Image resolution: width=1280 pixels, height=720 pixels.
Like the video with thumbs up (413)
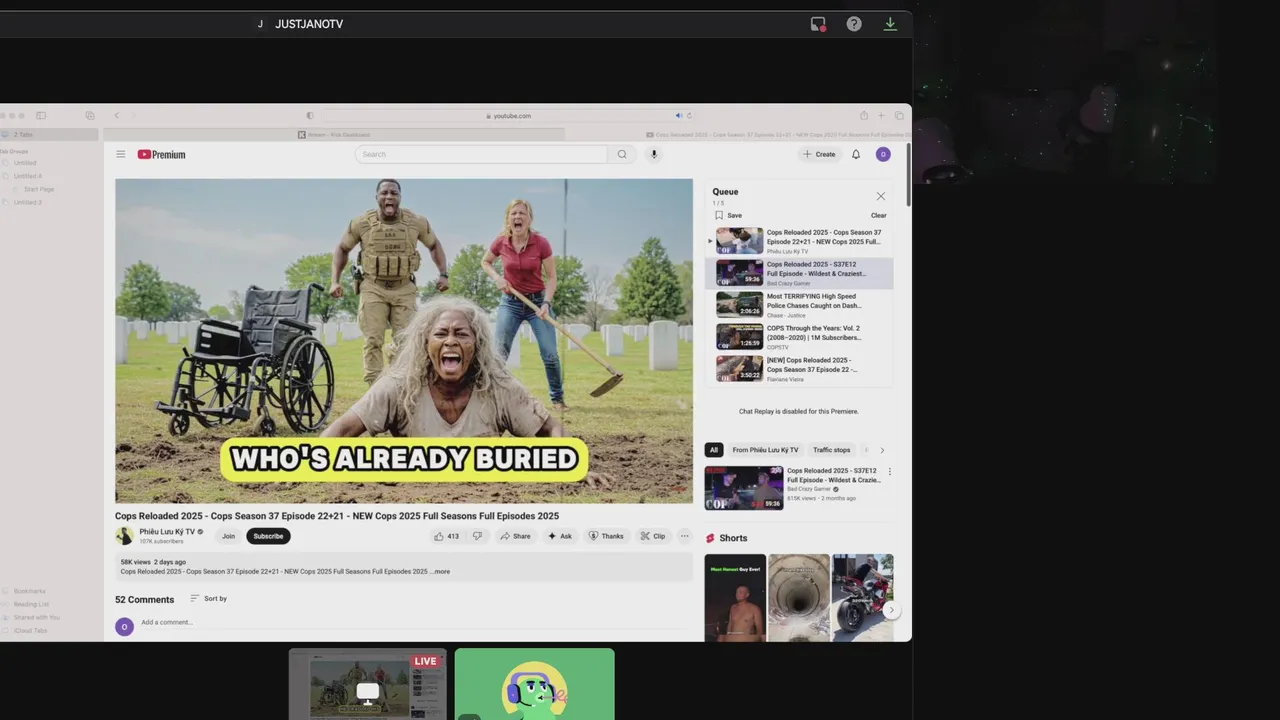tap(446, 536)
